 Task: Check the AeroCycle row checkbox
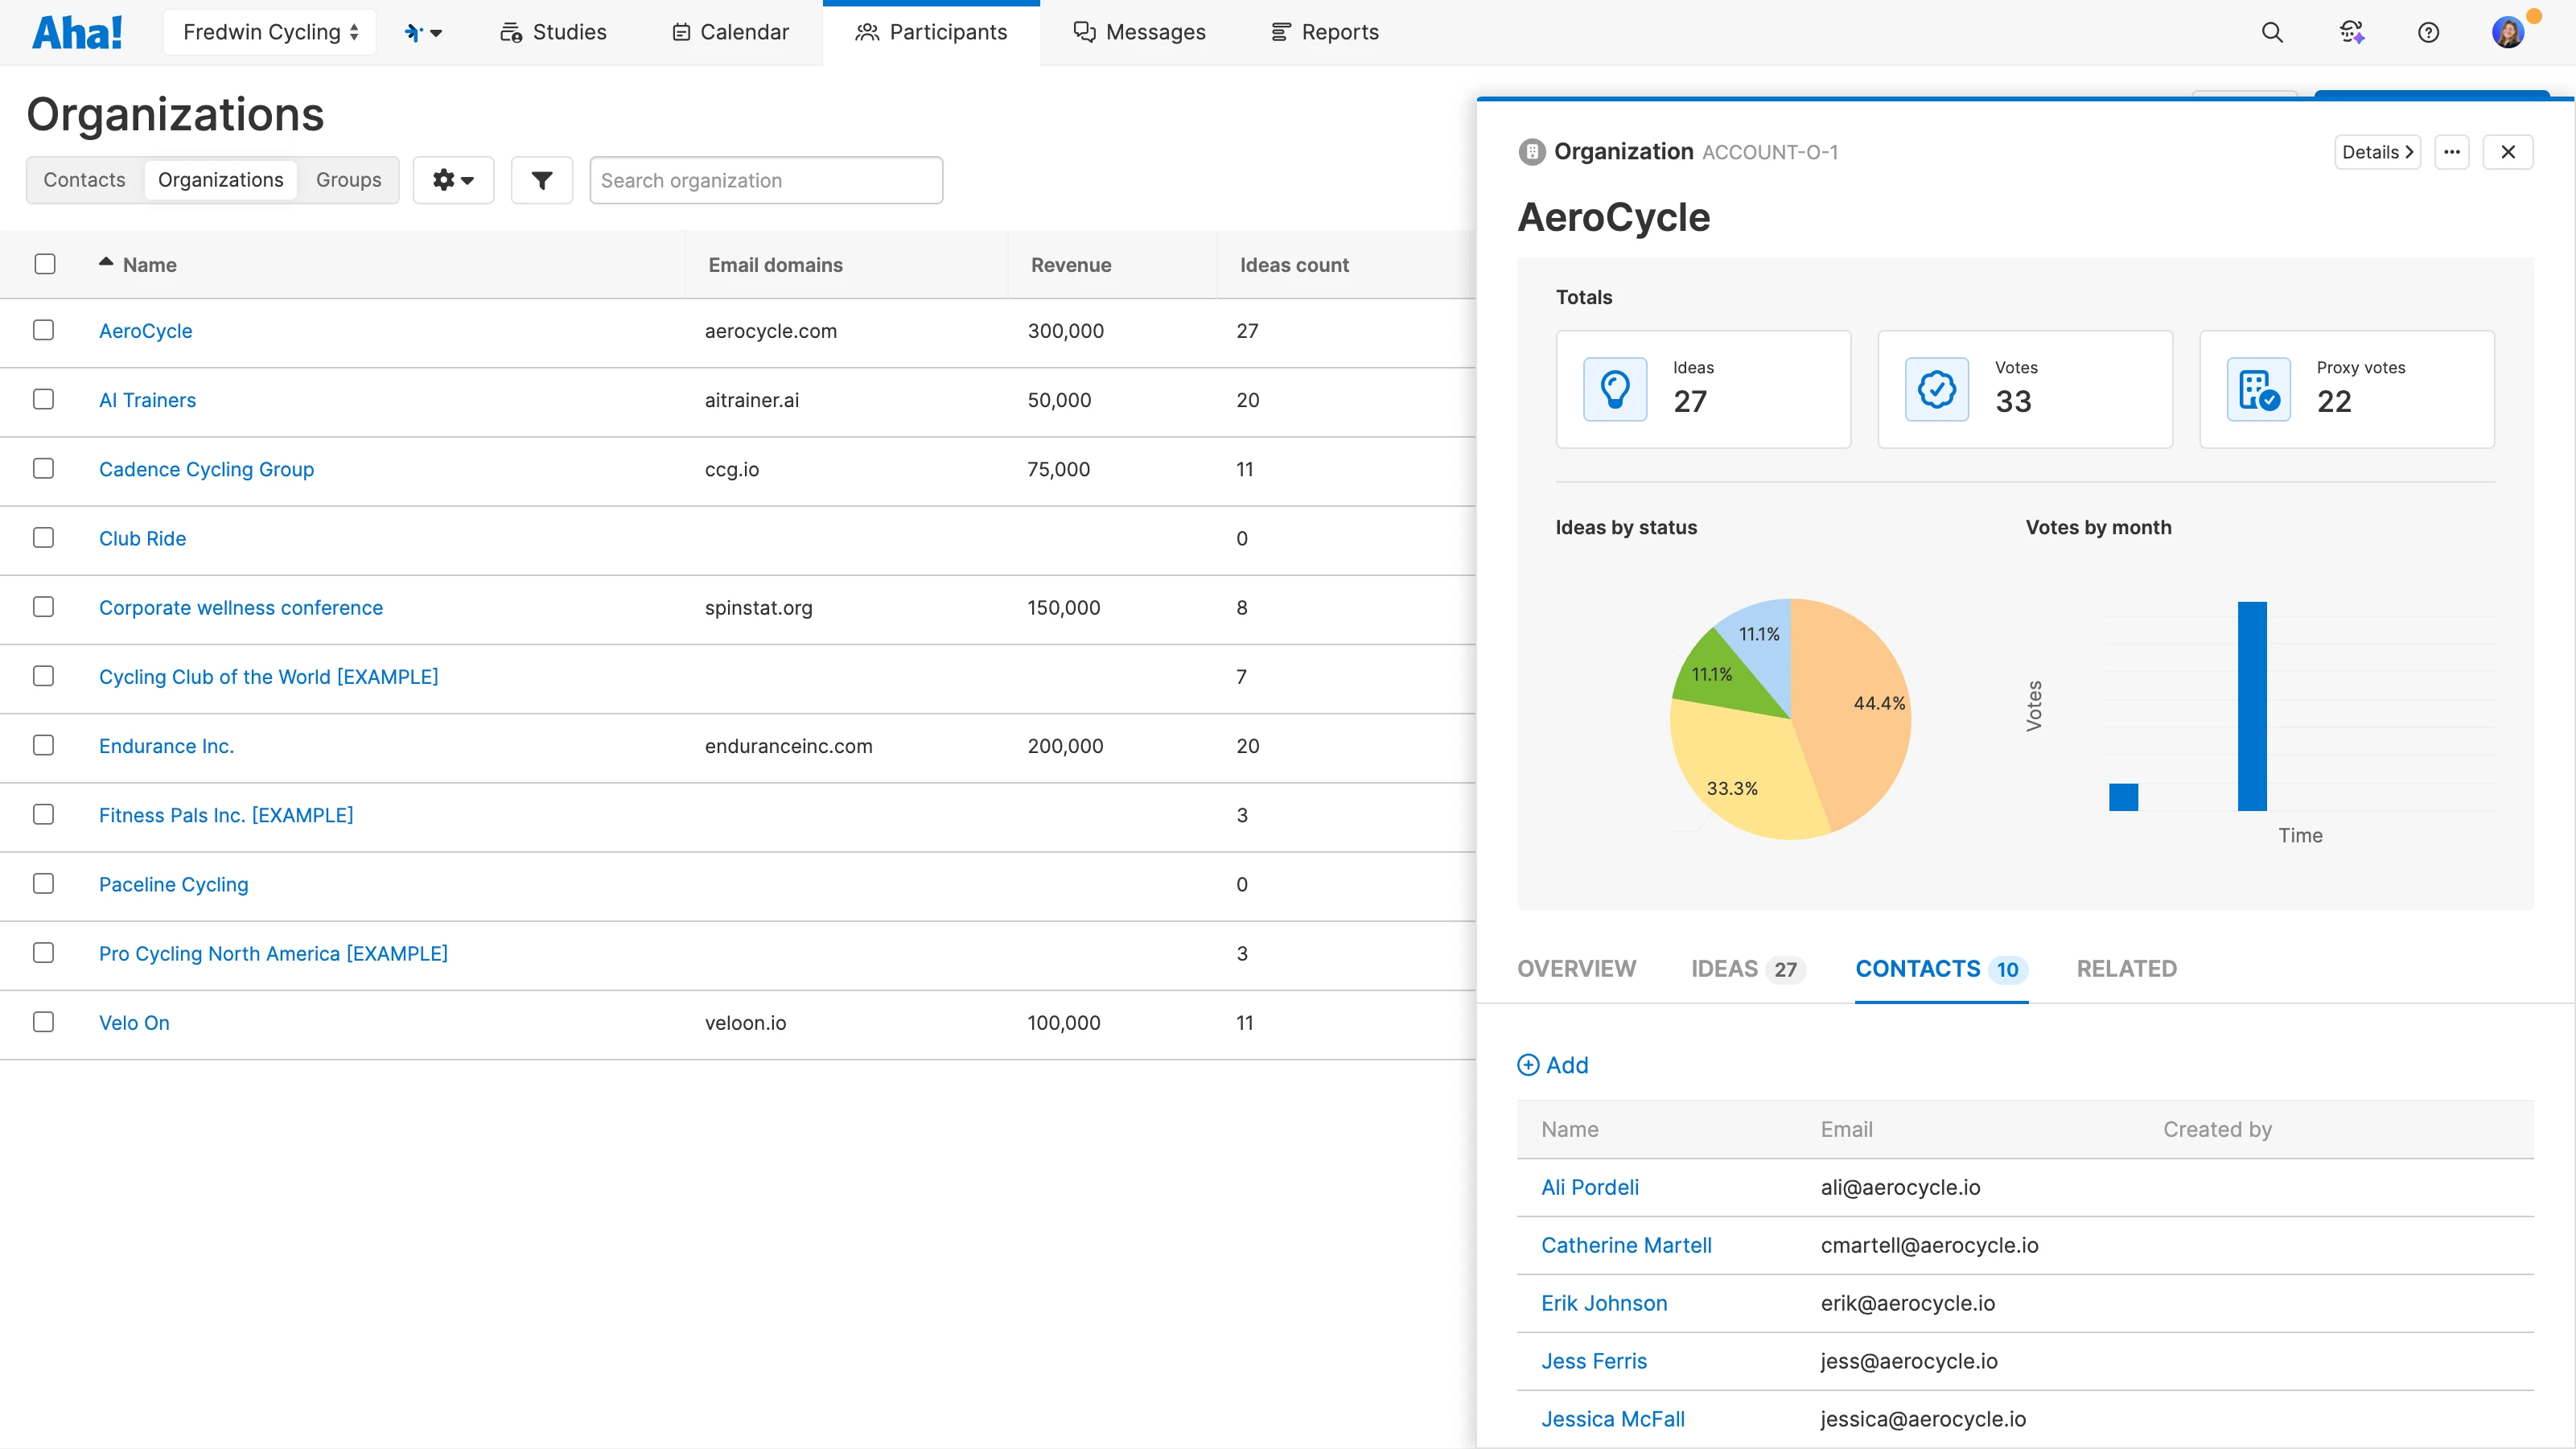coord(43,330)
